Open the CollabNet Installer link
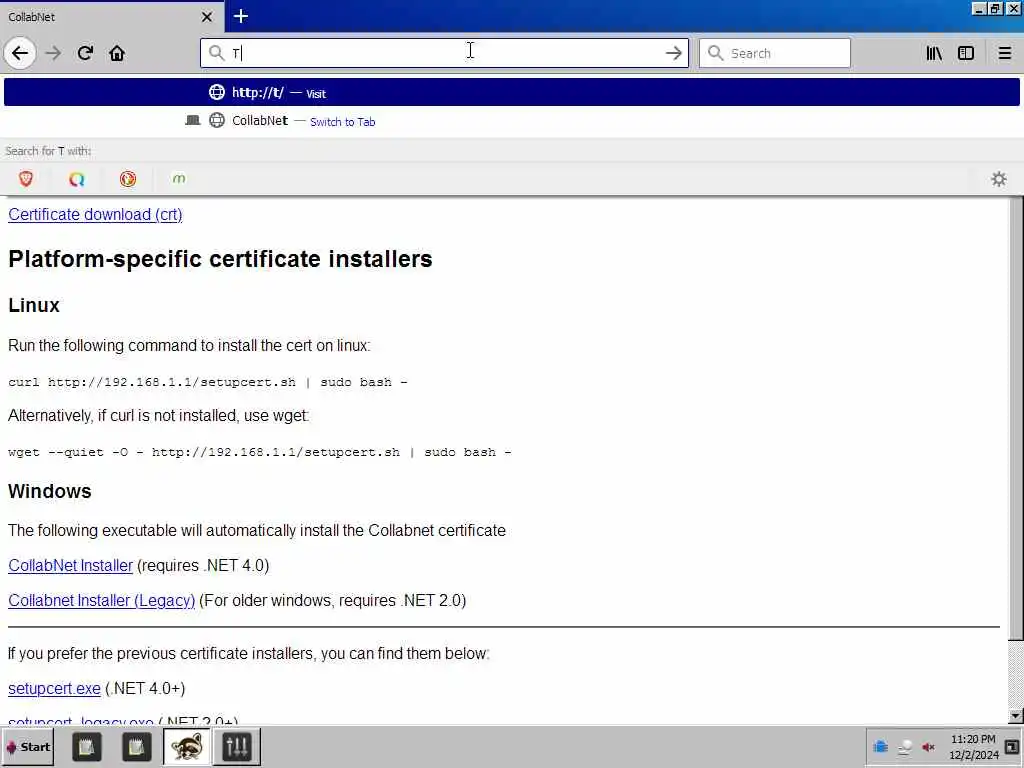This screenshot has height=768, width=1024. [x=71, y=566]
